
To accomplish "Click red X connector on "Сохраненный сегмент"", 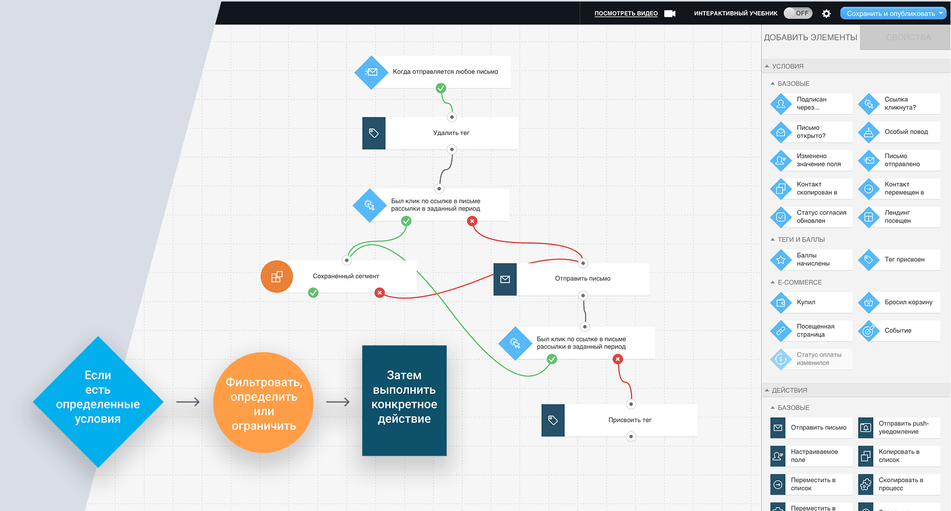I will point(380,293).
